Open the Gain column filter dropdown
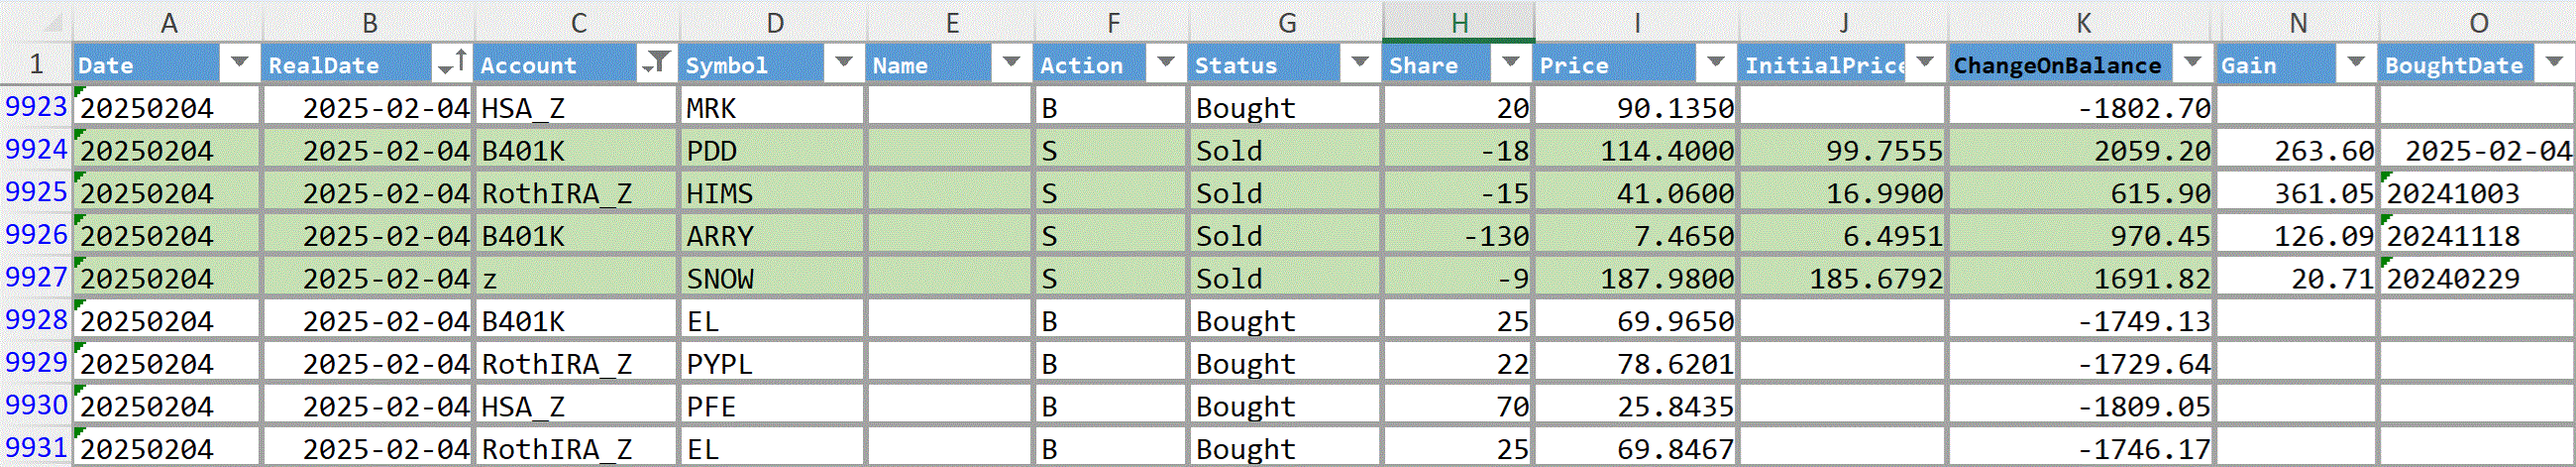This screenshot has width=2576, height=467. tap(2355, 64)
